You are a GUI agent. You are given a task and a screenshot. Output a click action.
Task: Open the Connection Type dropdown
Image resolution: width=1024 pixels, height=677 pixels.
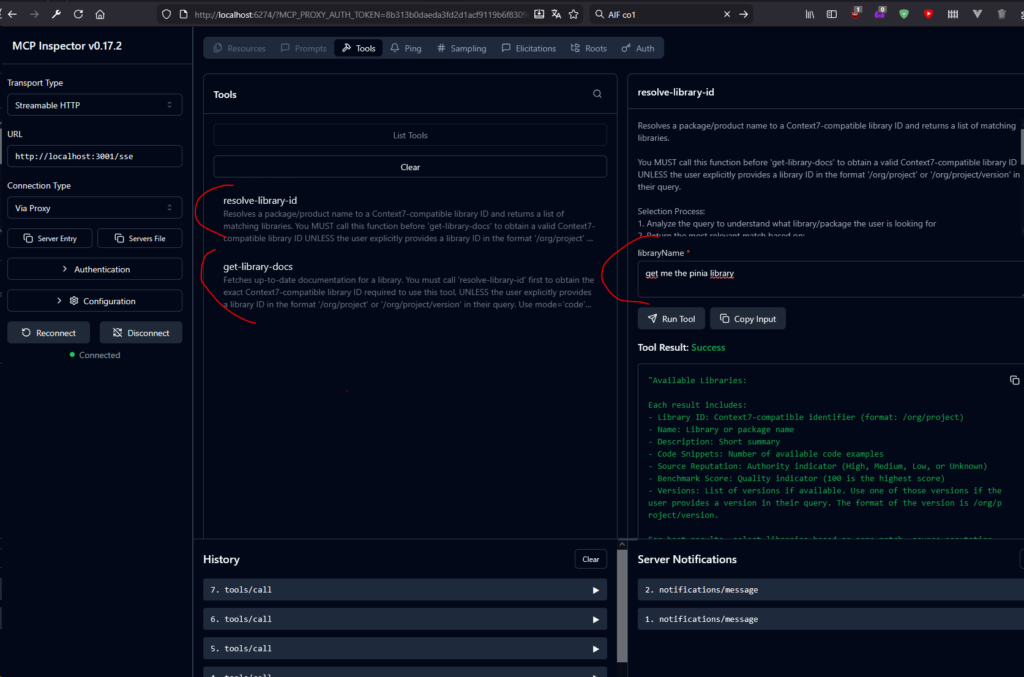(x=94, y=209)
